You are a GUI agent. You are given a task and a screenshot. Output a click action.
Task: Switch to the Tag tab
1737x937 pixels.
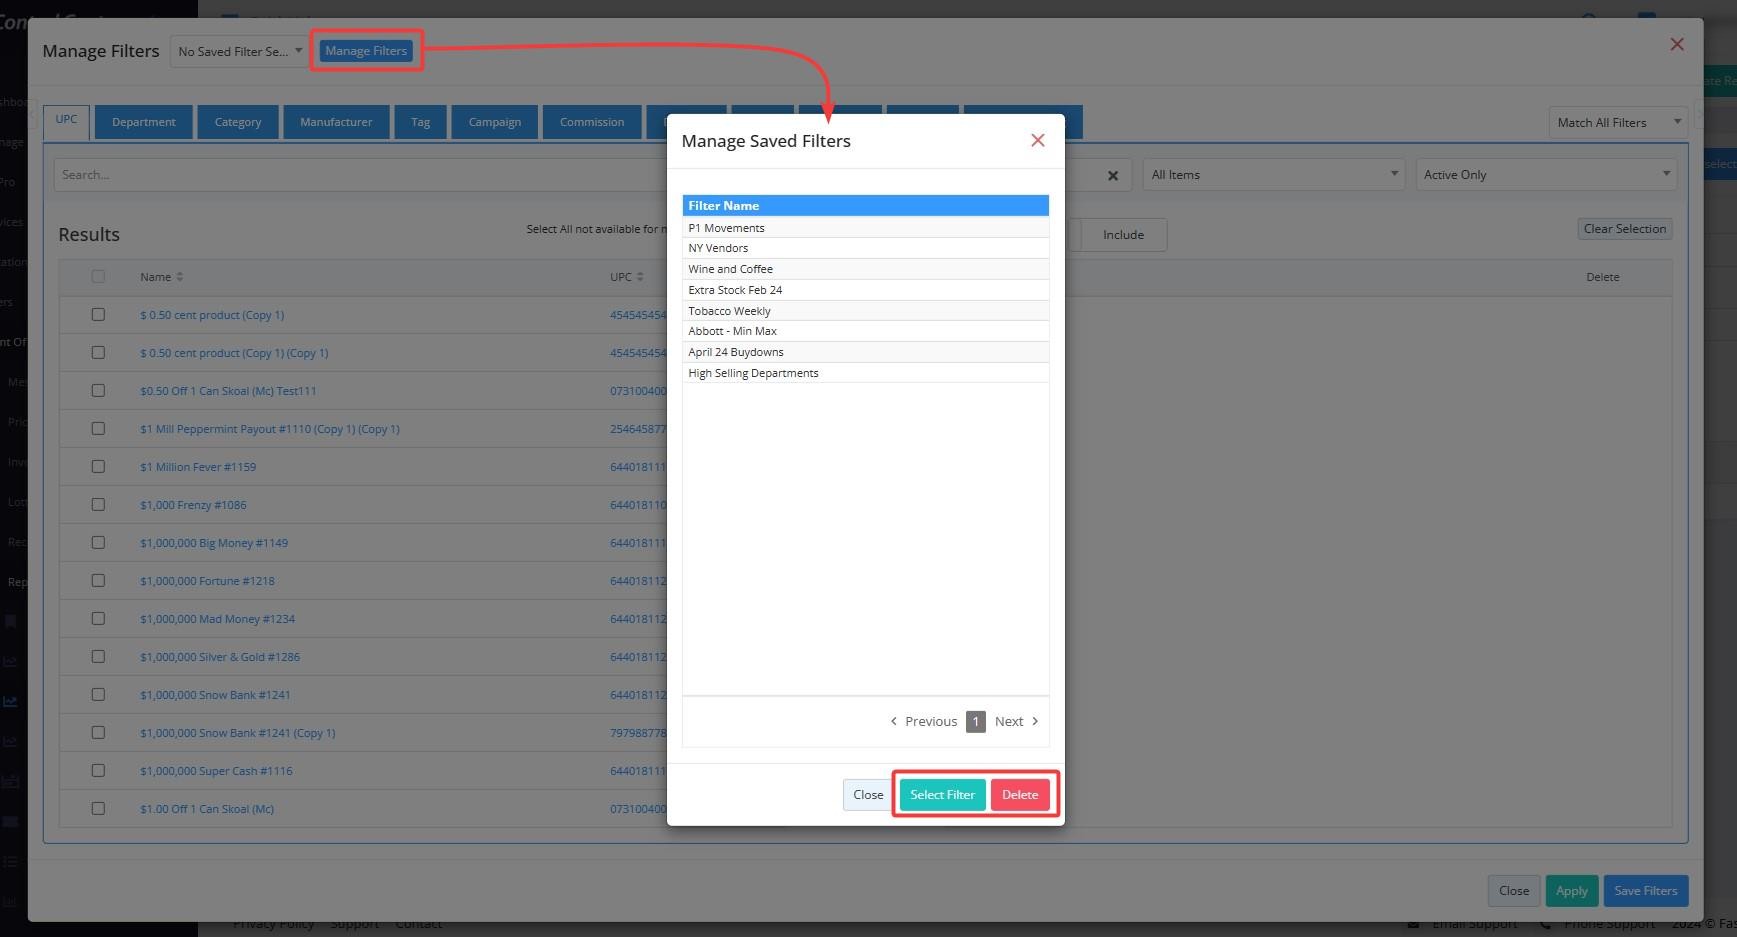420,122
